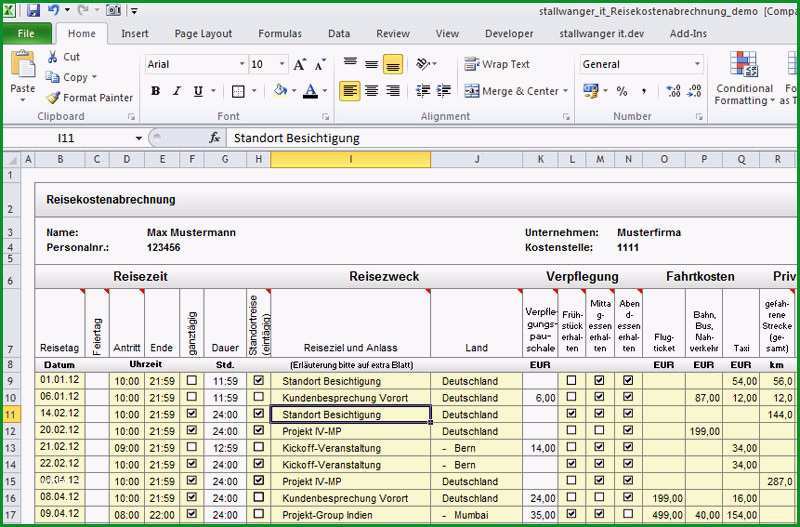Expand the Copy dropdown arrow
This screenshot has height=527, width=800.
click(94, 77)
